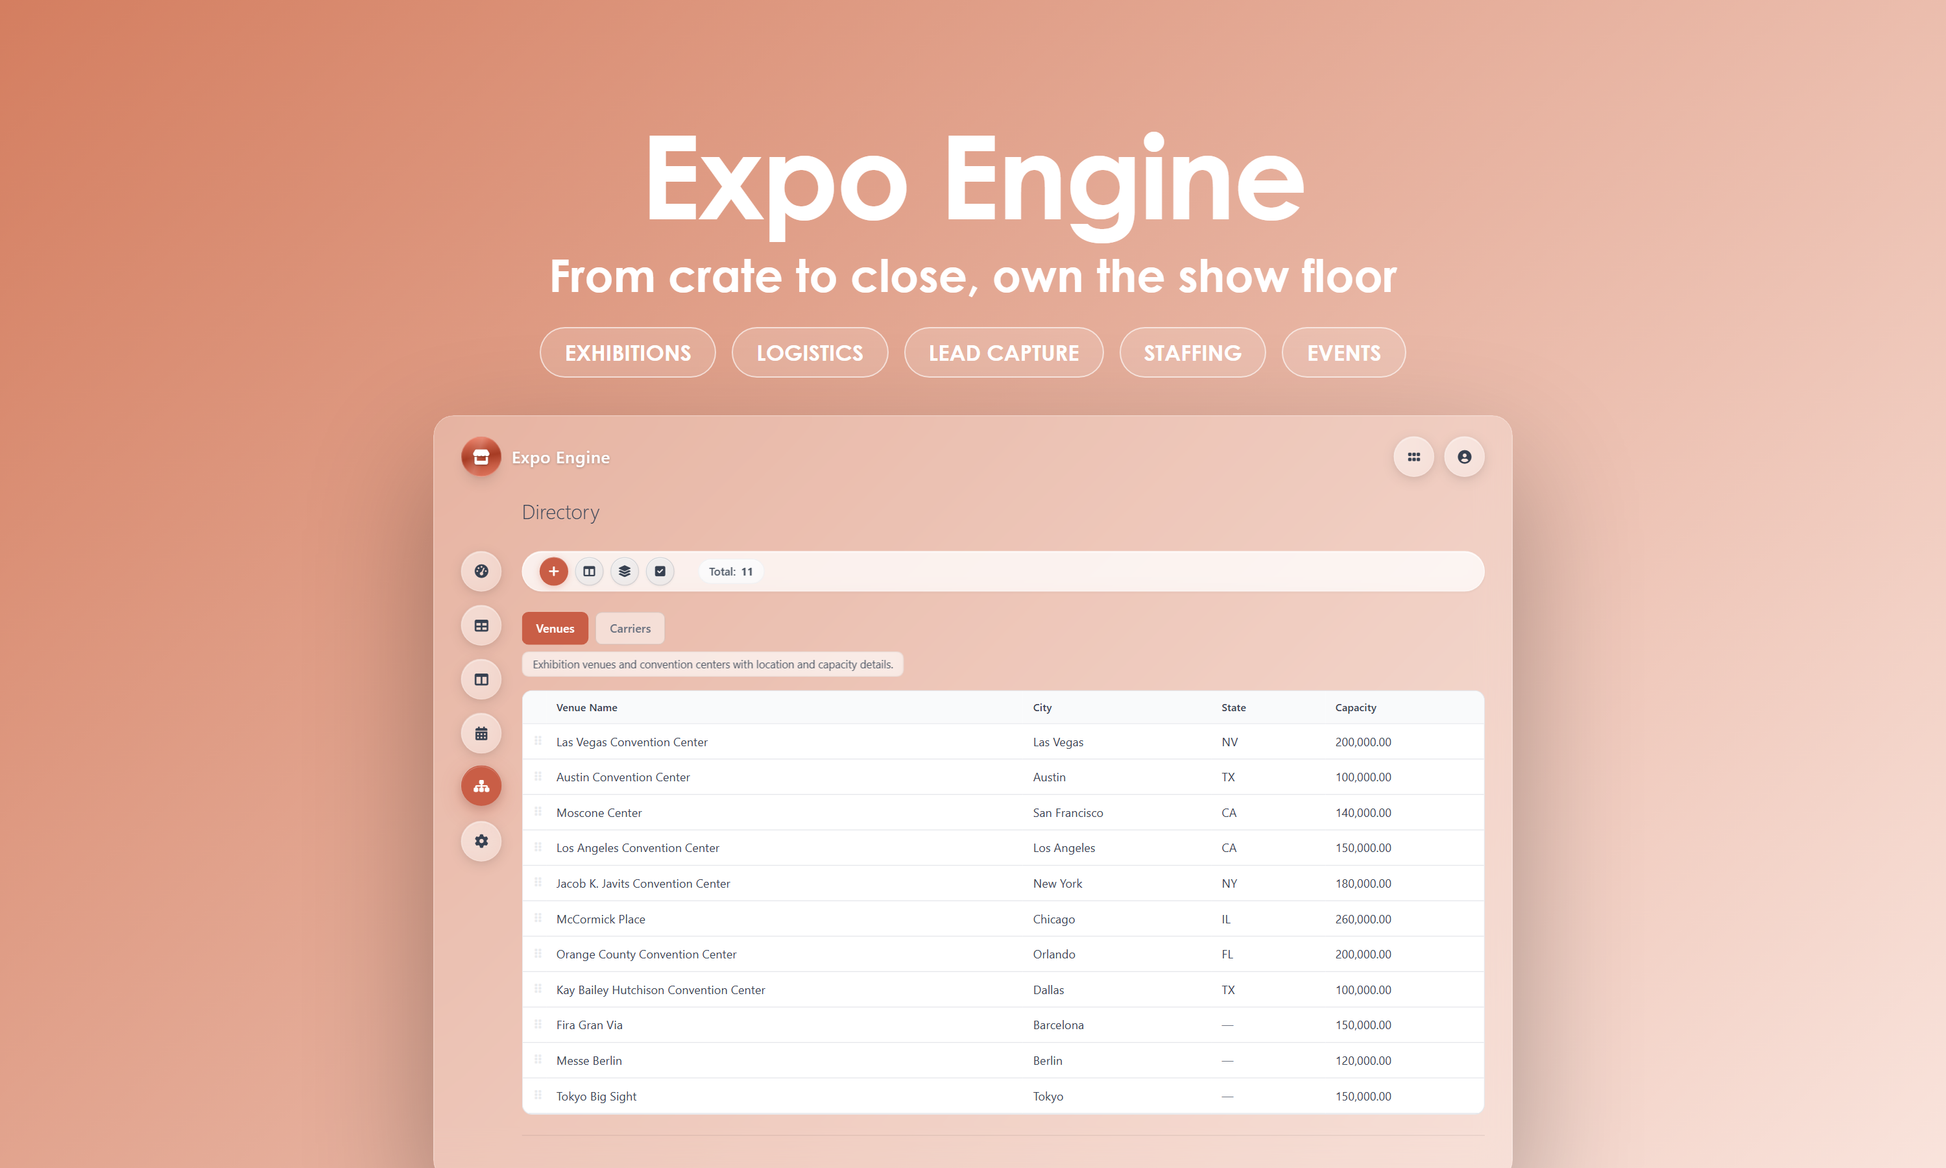Click the Orlando city cell

[x=1054, y=954]
